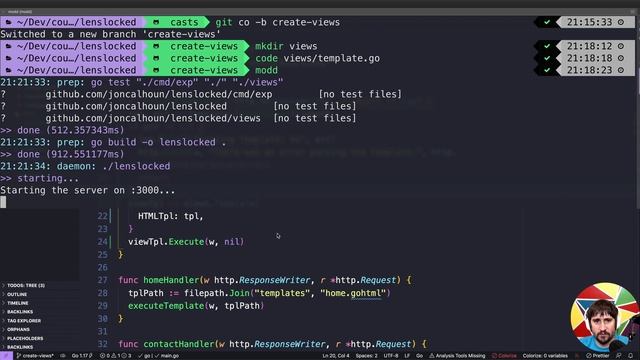640x360 pixels.
Task: Click the terminal cursor block
Action: tap(3, 202)
